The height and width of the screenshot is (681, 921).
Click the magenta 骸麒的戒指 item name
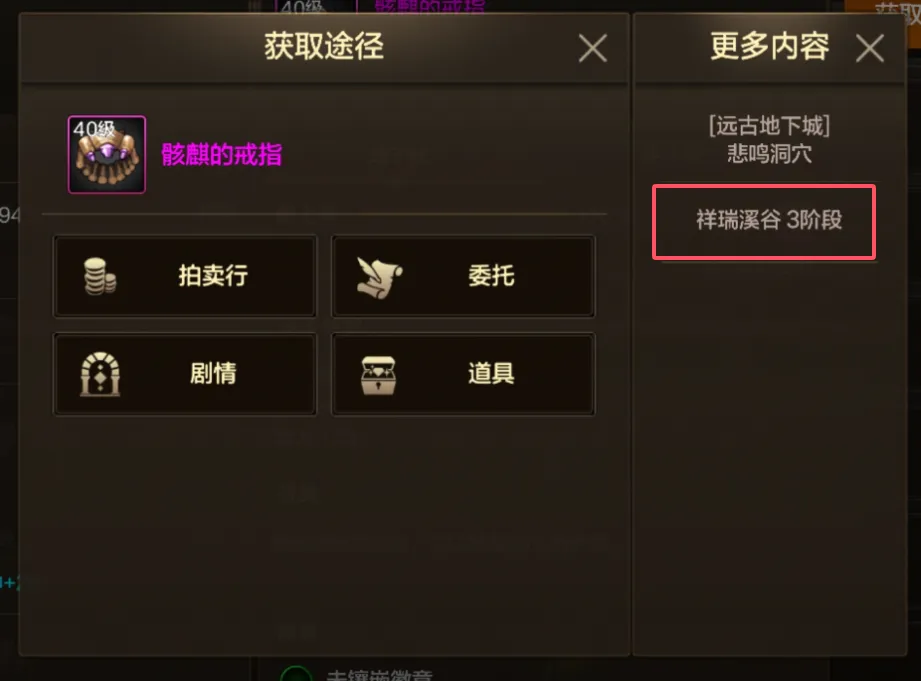(222, 155)
